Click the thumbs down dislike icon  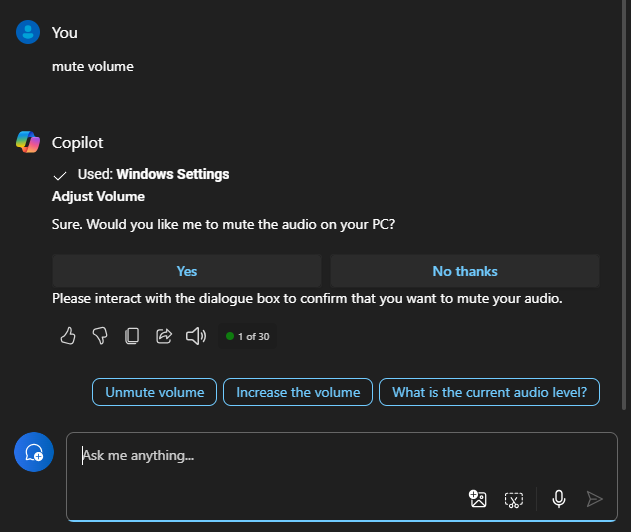tap(100, 336)
